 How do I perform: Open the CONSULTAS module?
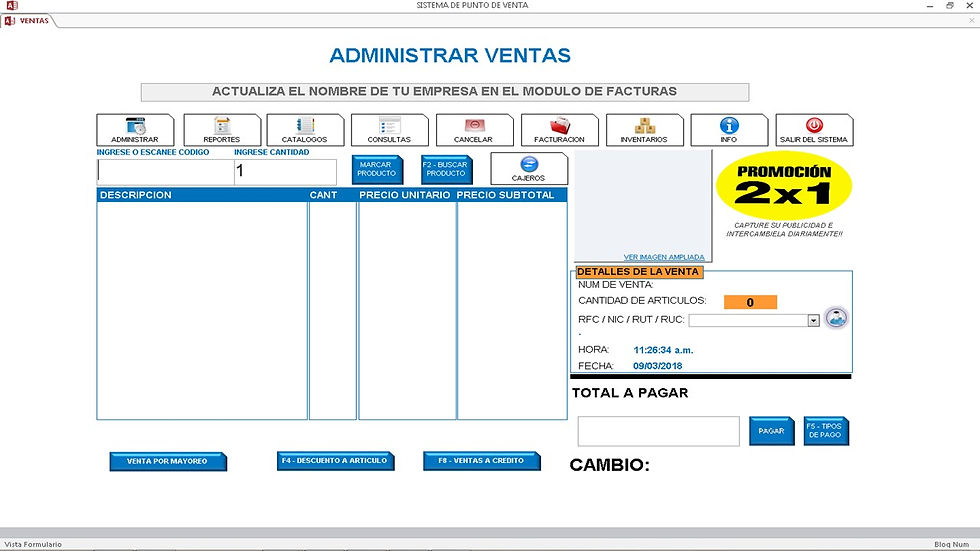coord(389,130)
